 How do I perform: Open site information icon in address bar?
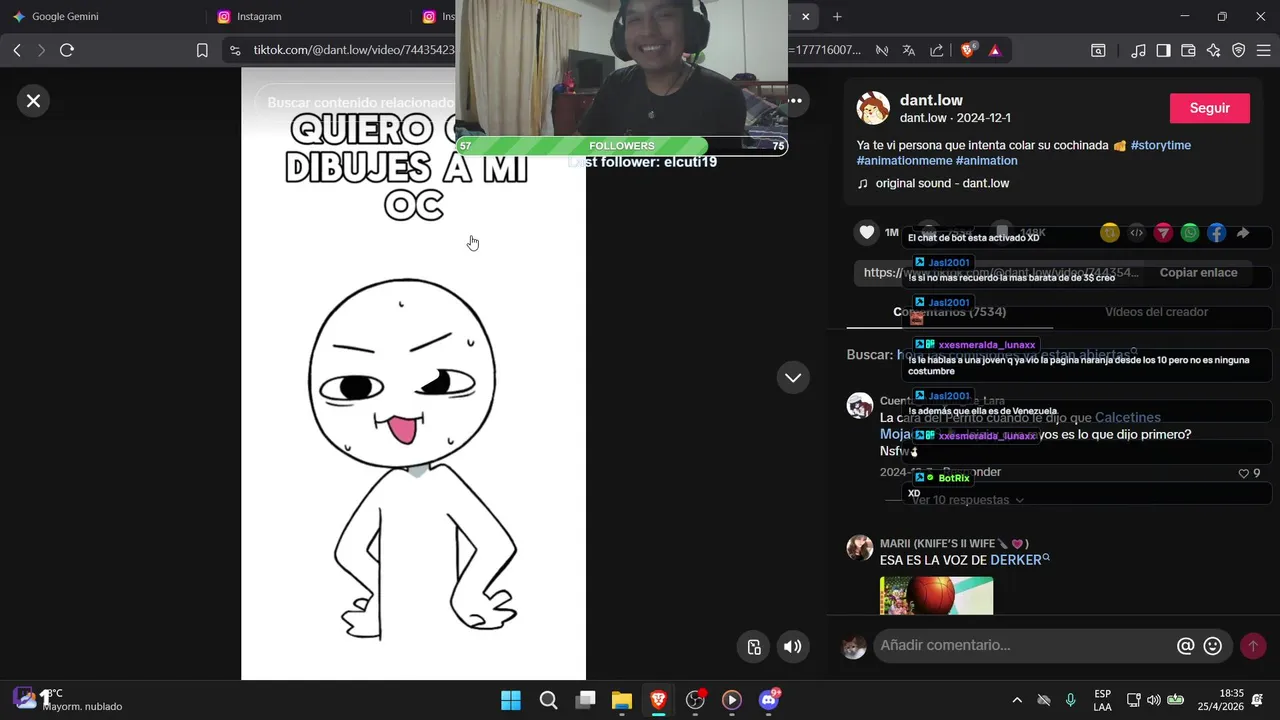(x=235, y=50)
